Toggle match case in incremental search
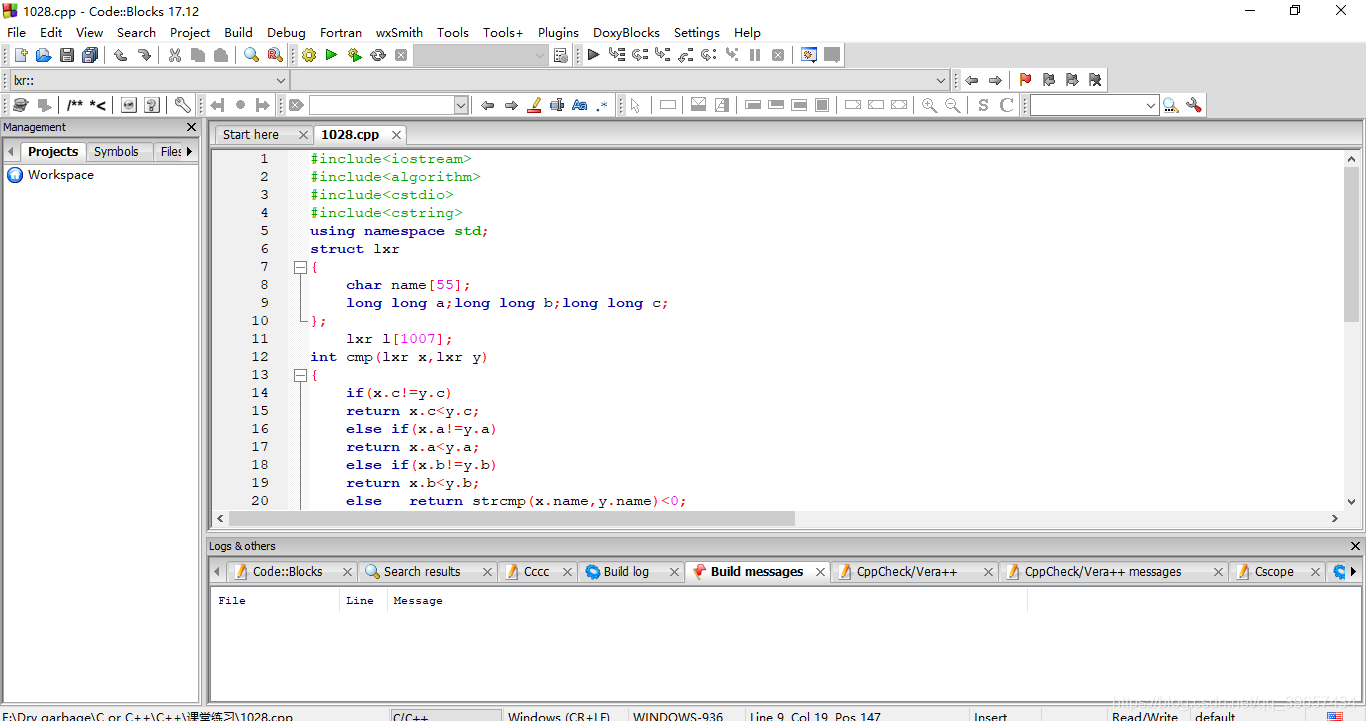This screenshot has width=1366, height=721. (x=580, y=105)
